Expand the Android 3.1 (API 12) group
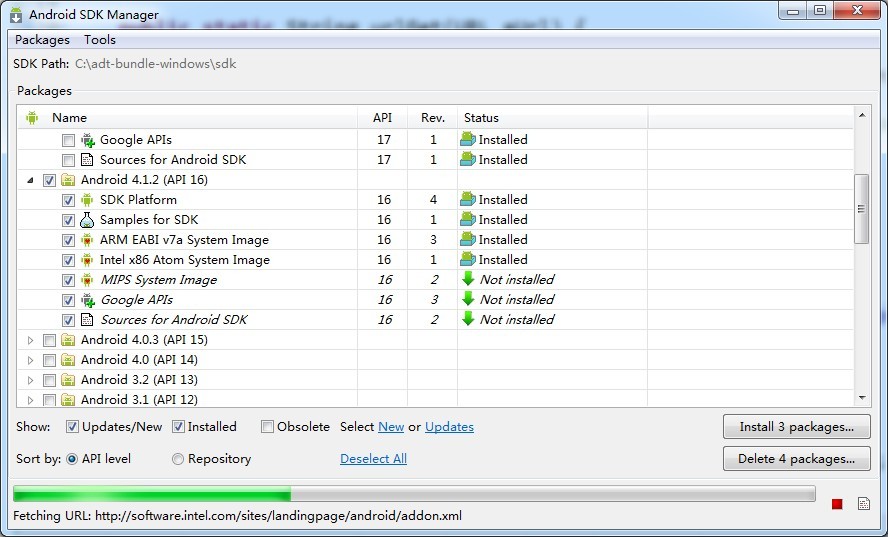Screen dimensions: 888x537 click(x=31, y=400)
